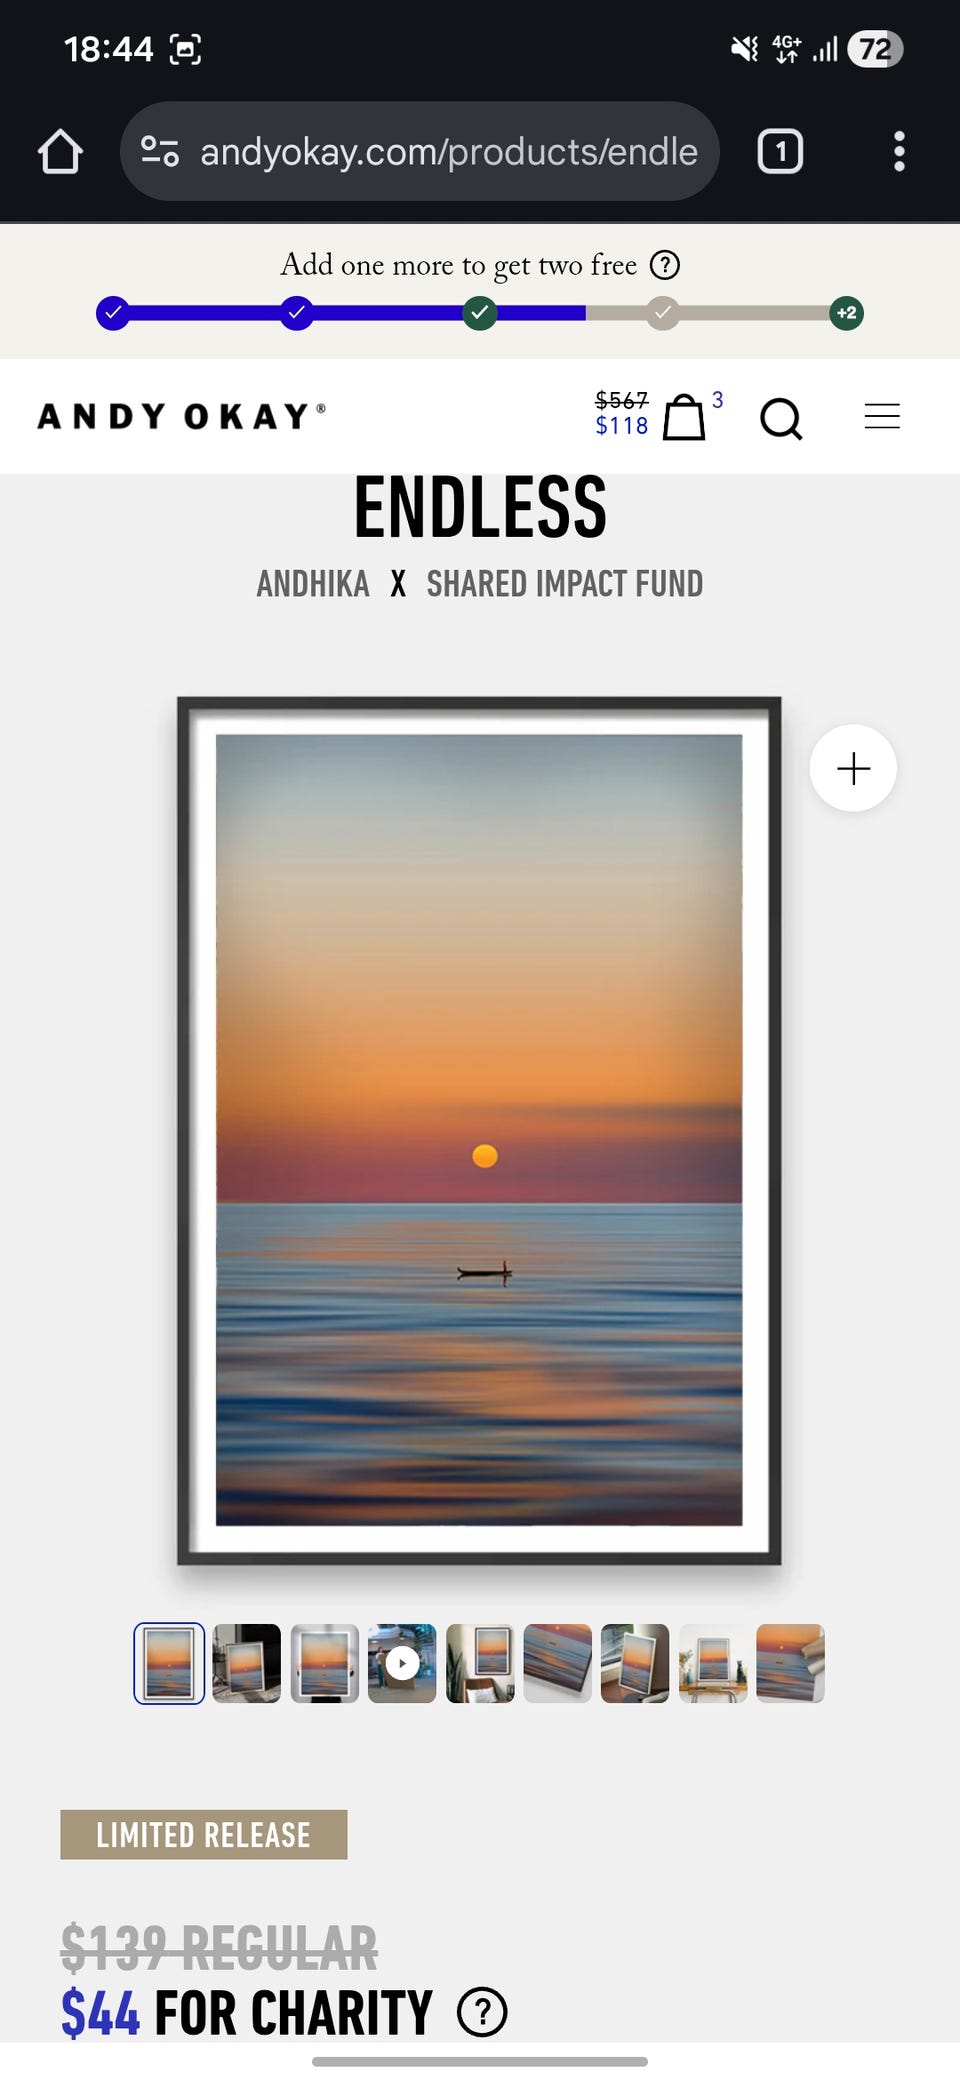Click the help icon beside free offer text

tap(665, 265)
